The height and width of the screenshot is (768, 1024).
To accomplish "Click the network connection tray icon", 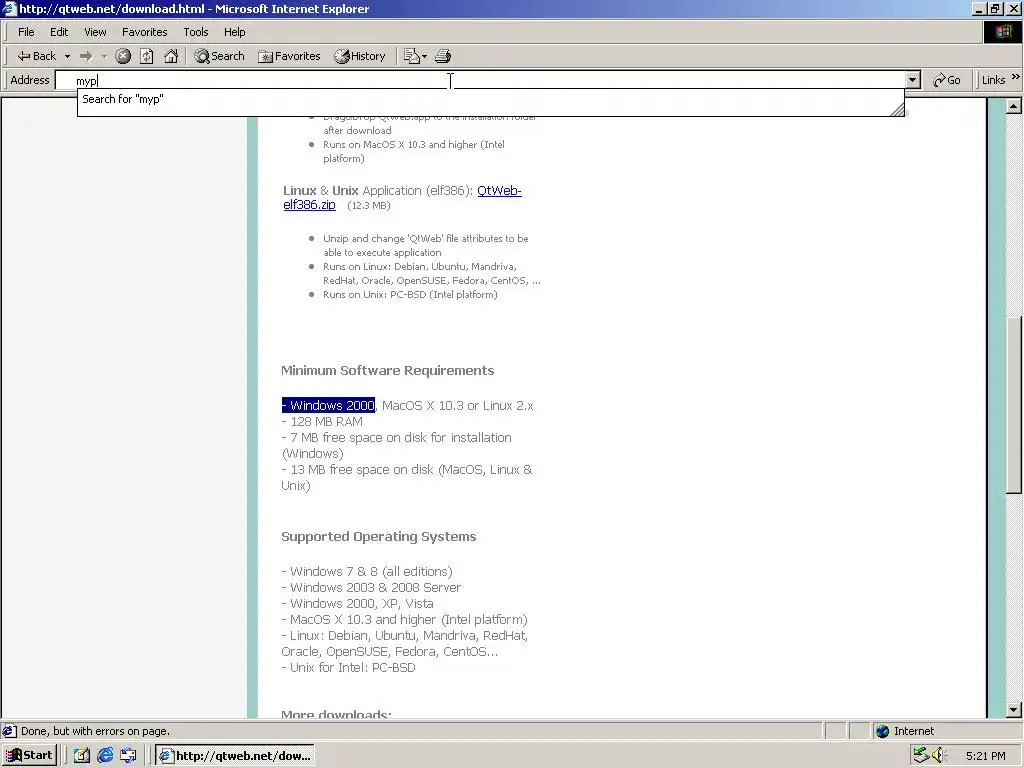I will [x=921, y=756].
